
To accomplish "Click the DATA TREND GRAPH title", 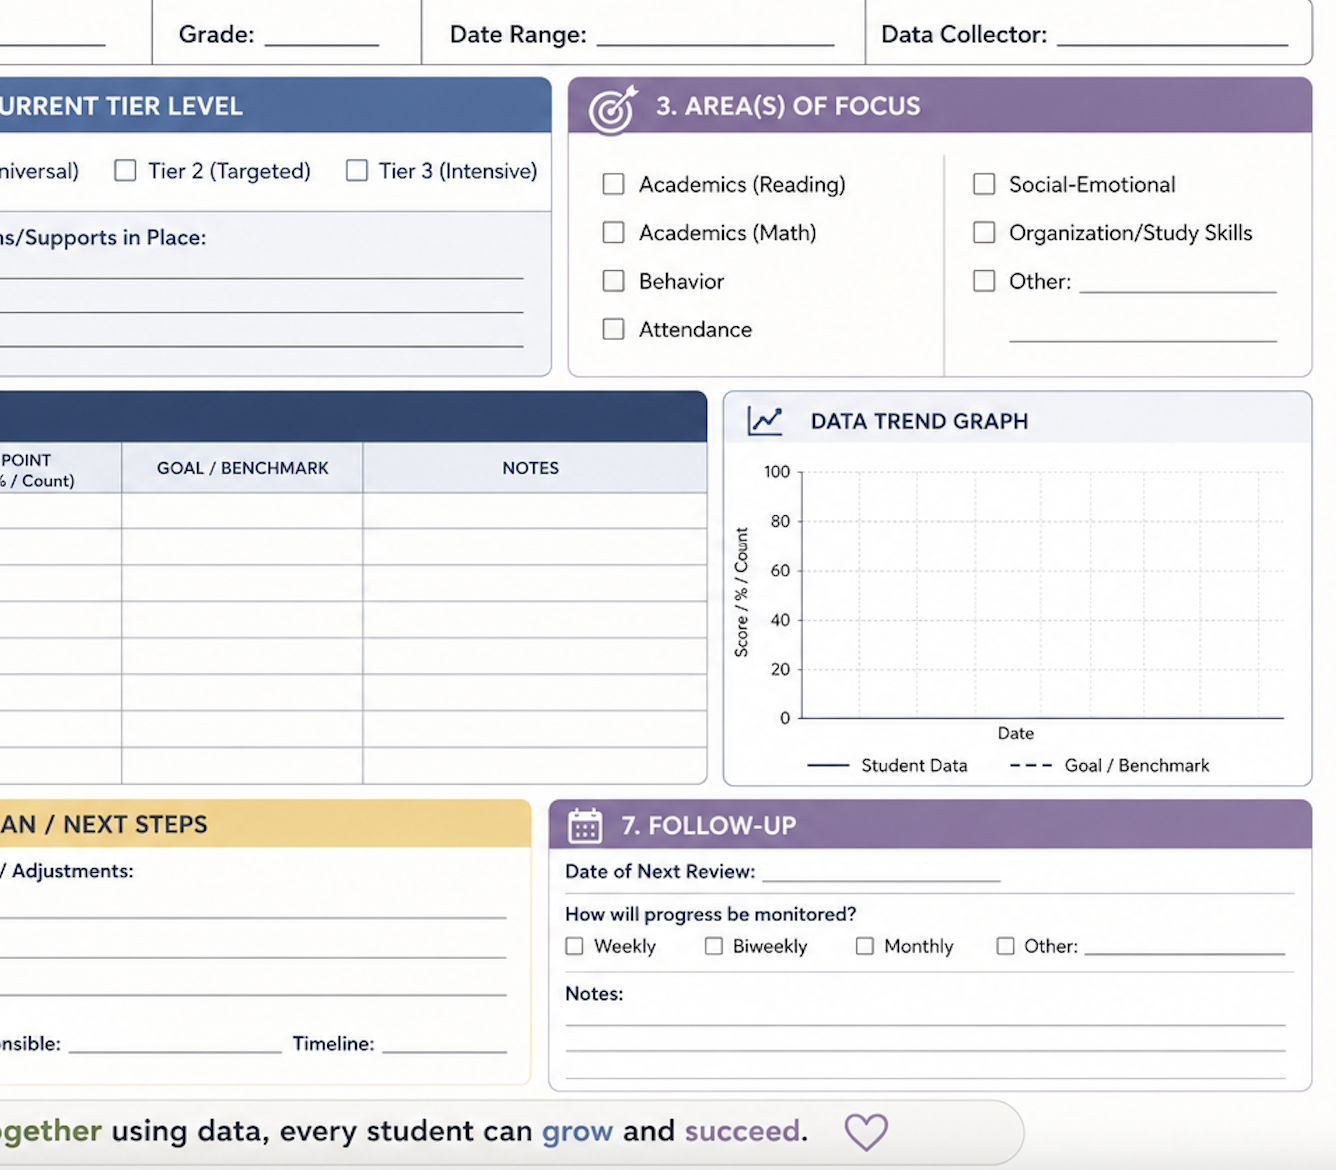I will tap(919, 421).
